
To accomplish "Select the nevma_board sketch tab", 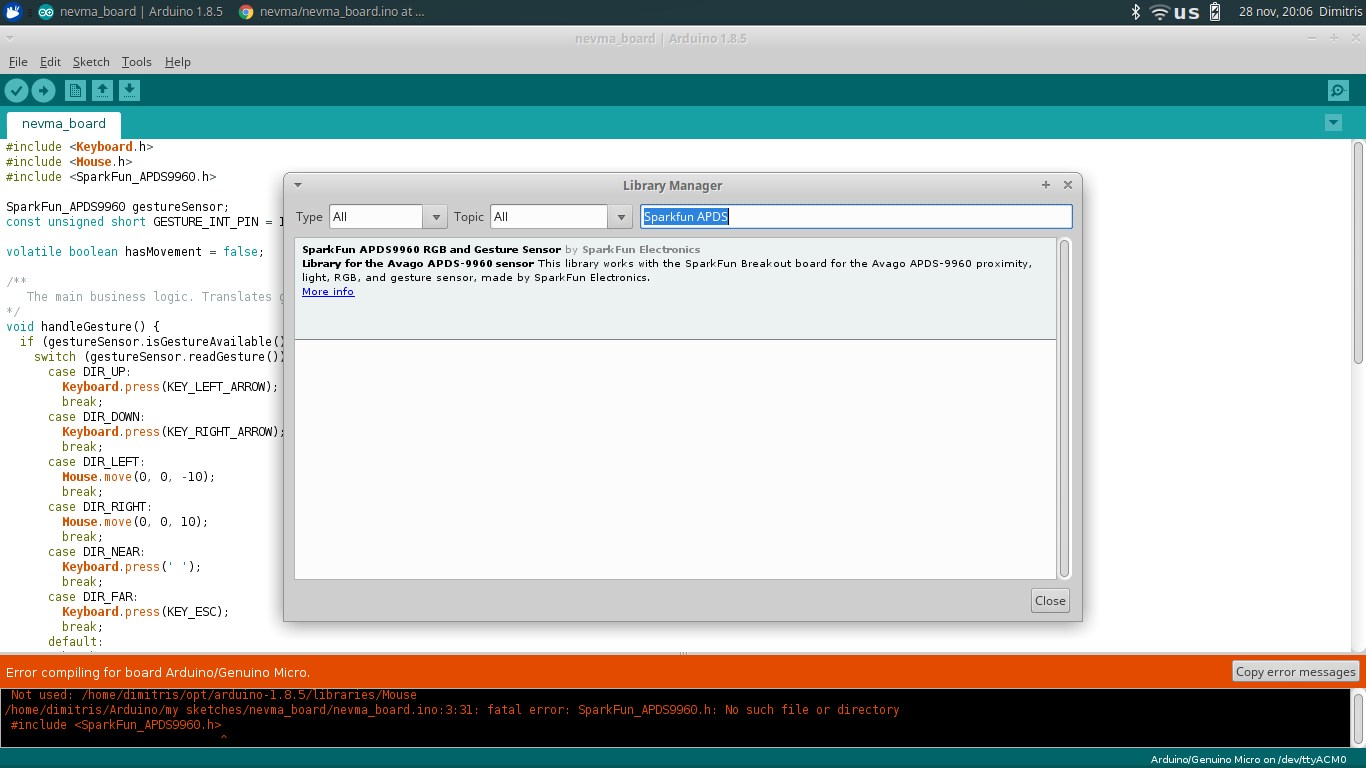I will (64, 124).
